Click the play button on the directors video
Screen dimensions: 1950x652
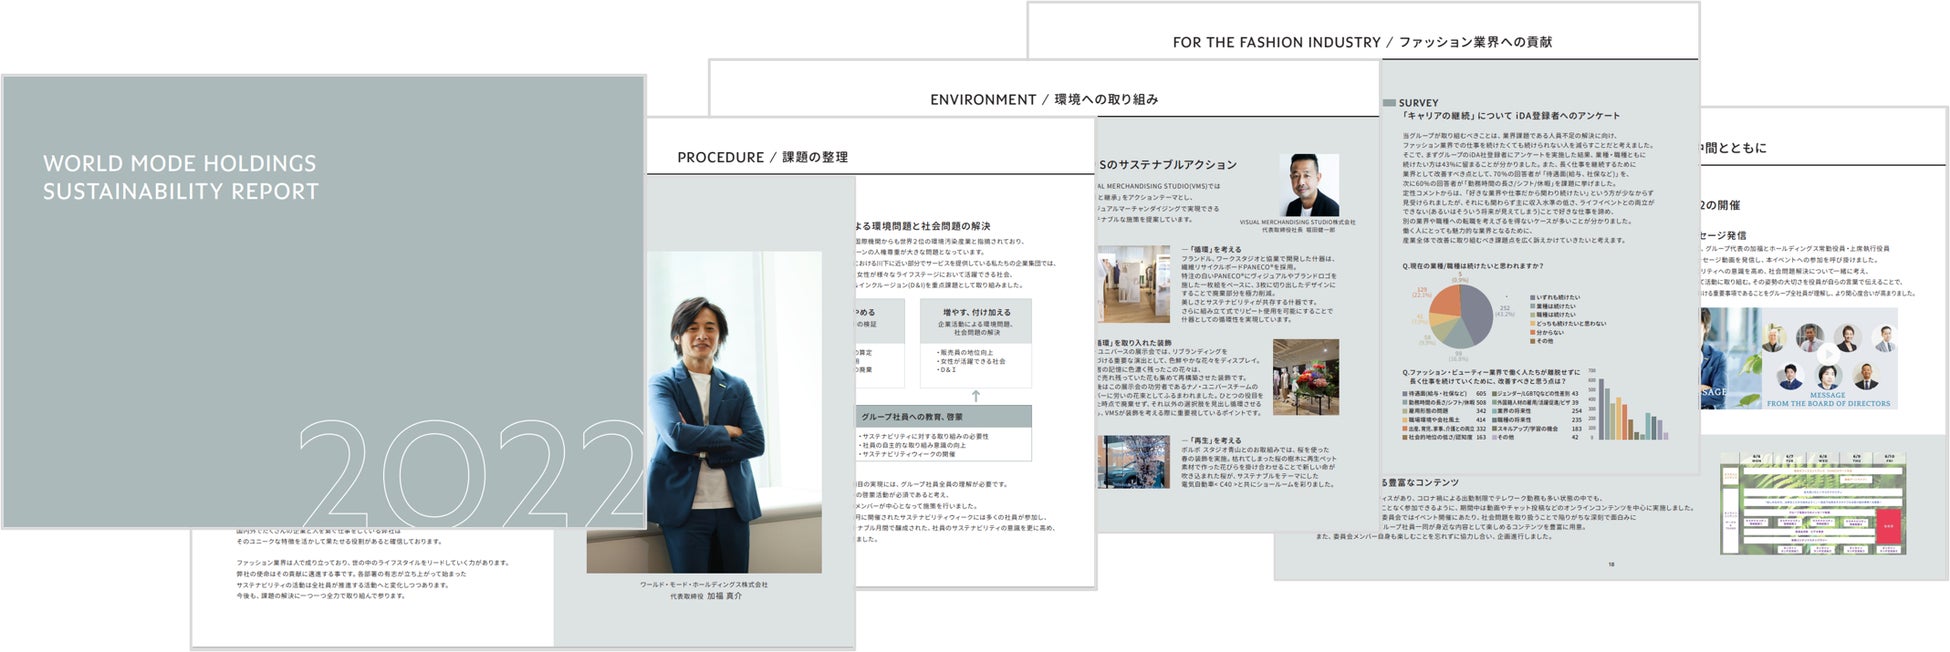(x=1827, y=353)
